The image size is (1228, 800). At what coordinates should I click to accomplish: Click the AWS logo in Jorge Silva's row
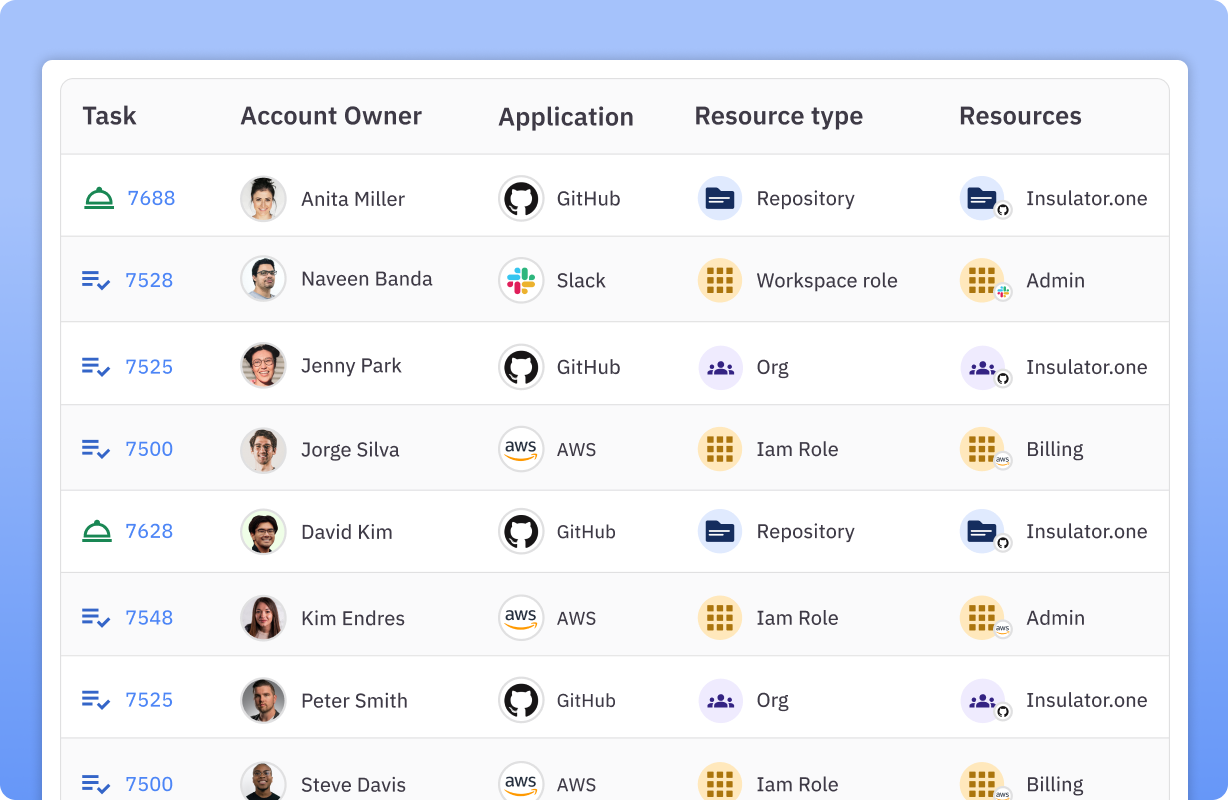[521, 449]
